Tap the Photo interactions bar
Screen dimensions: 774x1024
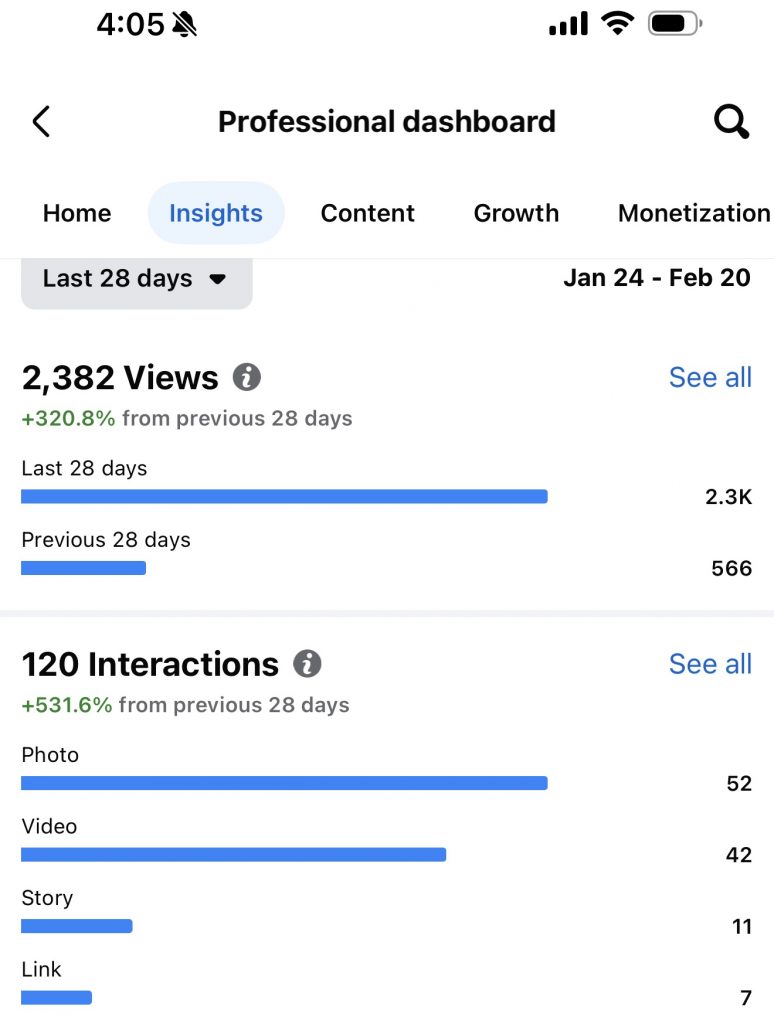[x=284, y=783]
